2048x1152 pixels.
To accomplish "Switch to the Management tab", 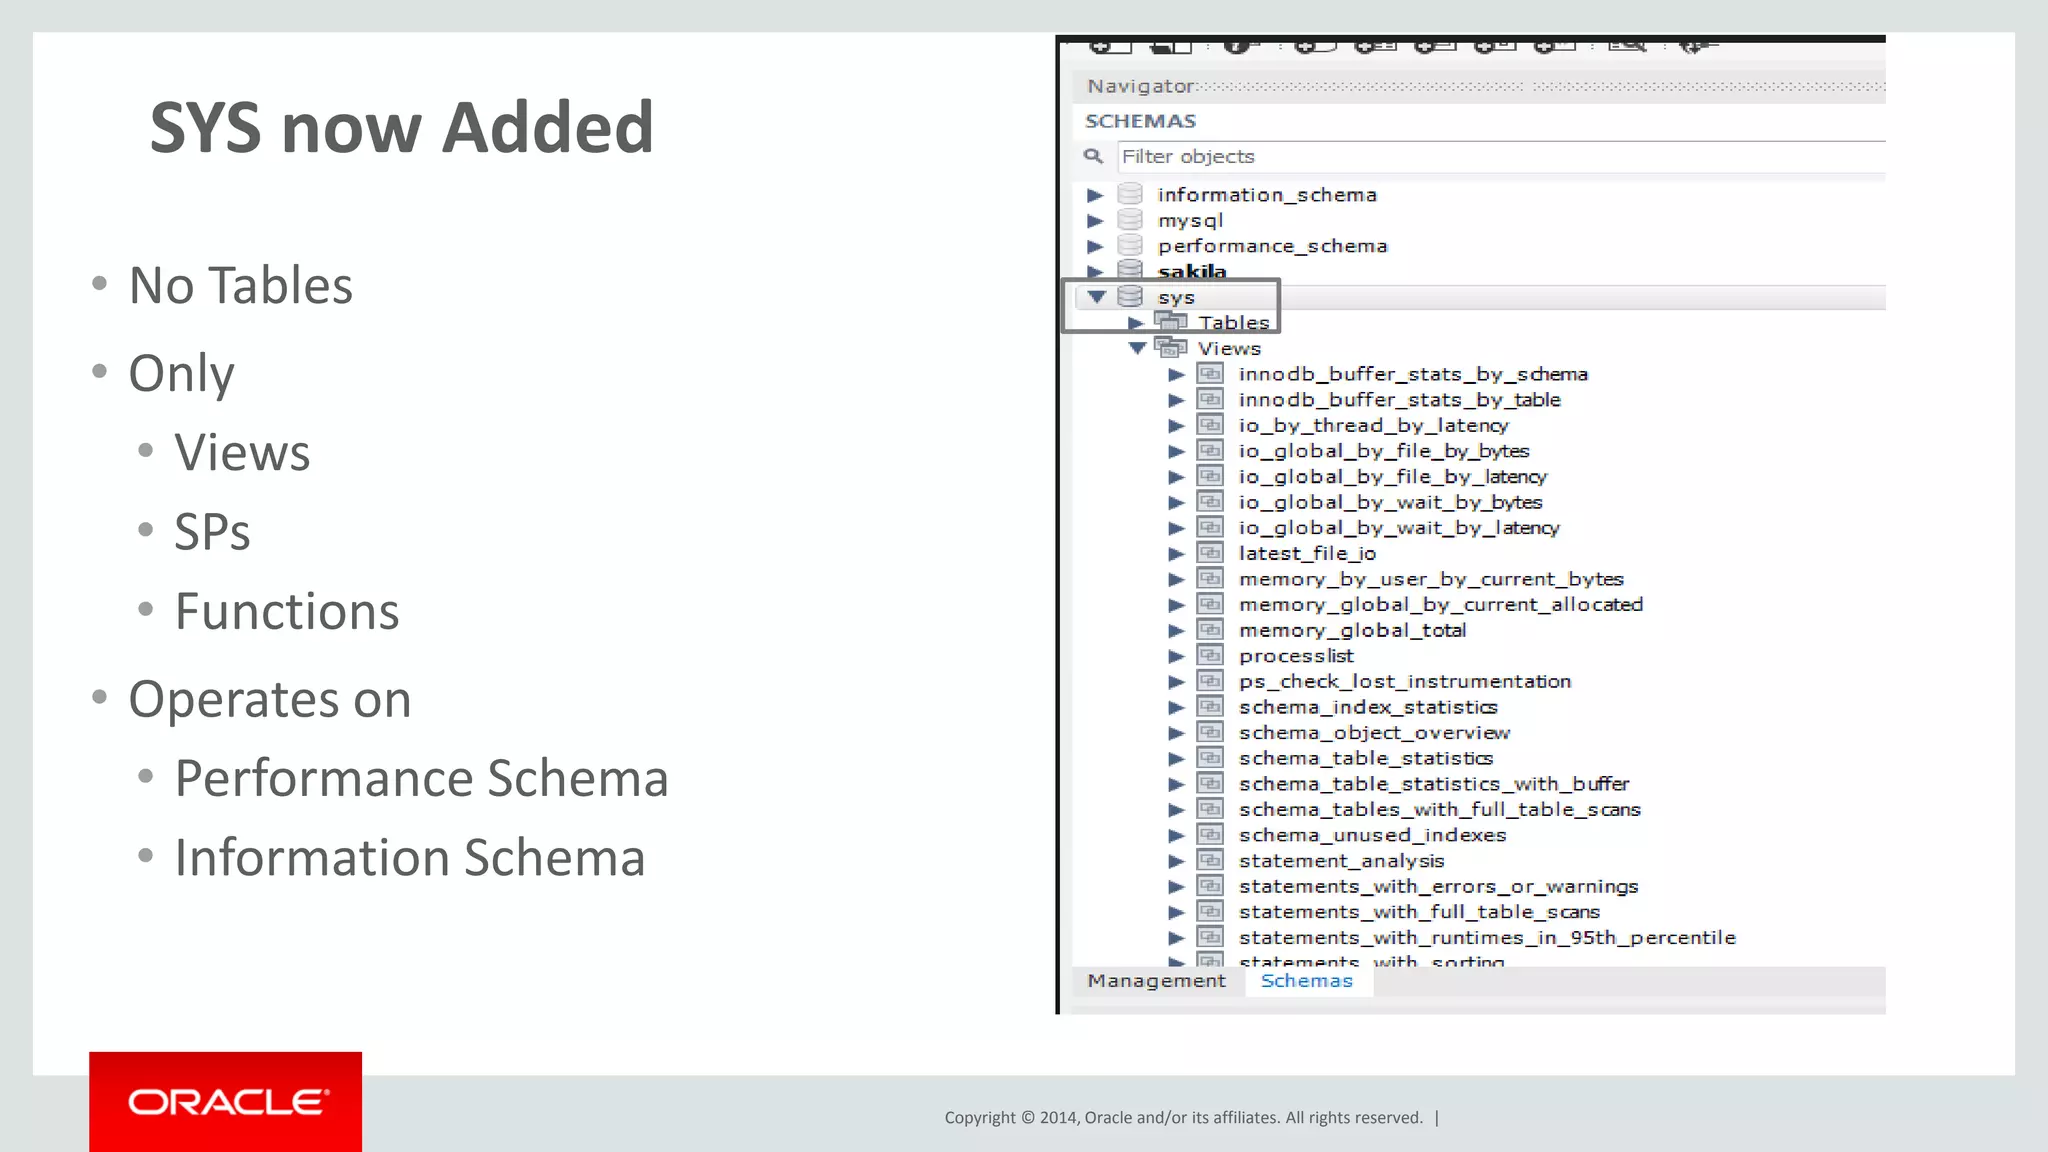I will (x=1157, y=981).
